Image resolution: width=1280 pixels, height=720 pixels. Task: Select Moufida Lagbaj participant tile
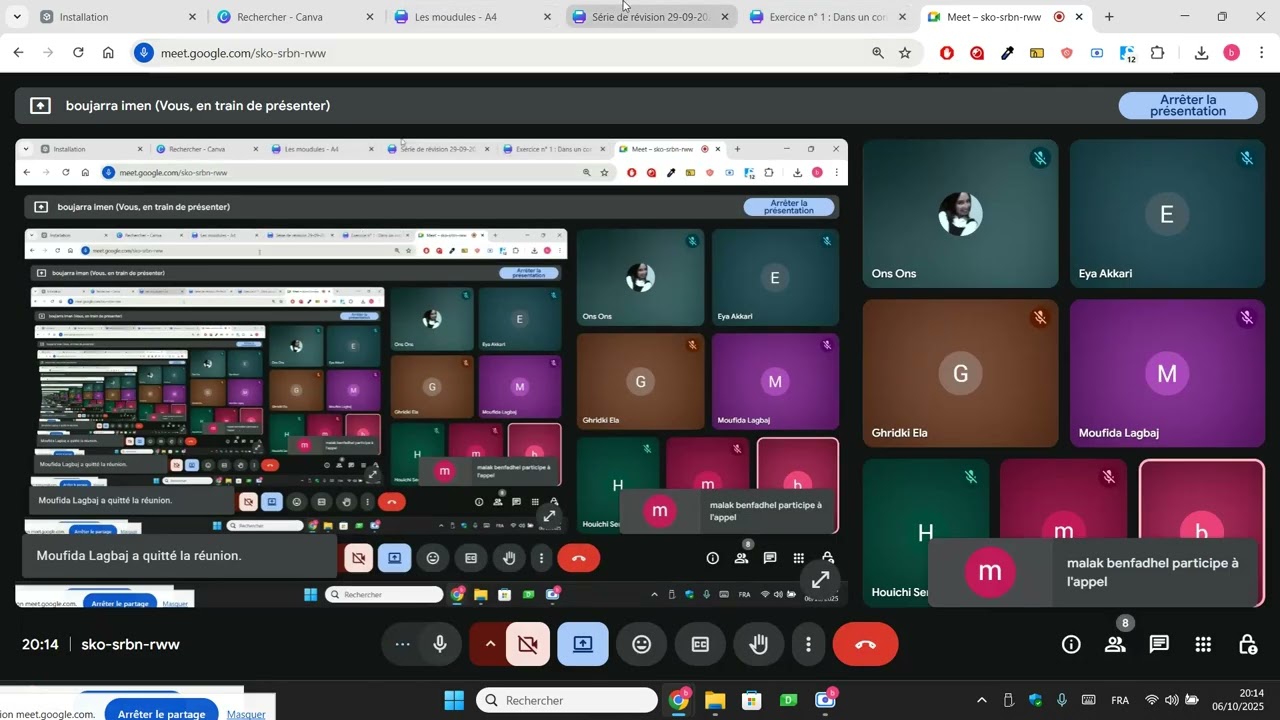point(1167,373)
